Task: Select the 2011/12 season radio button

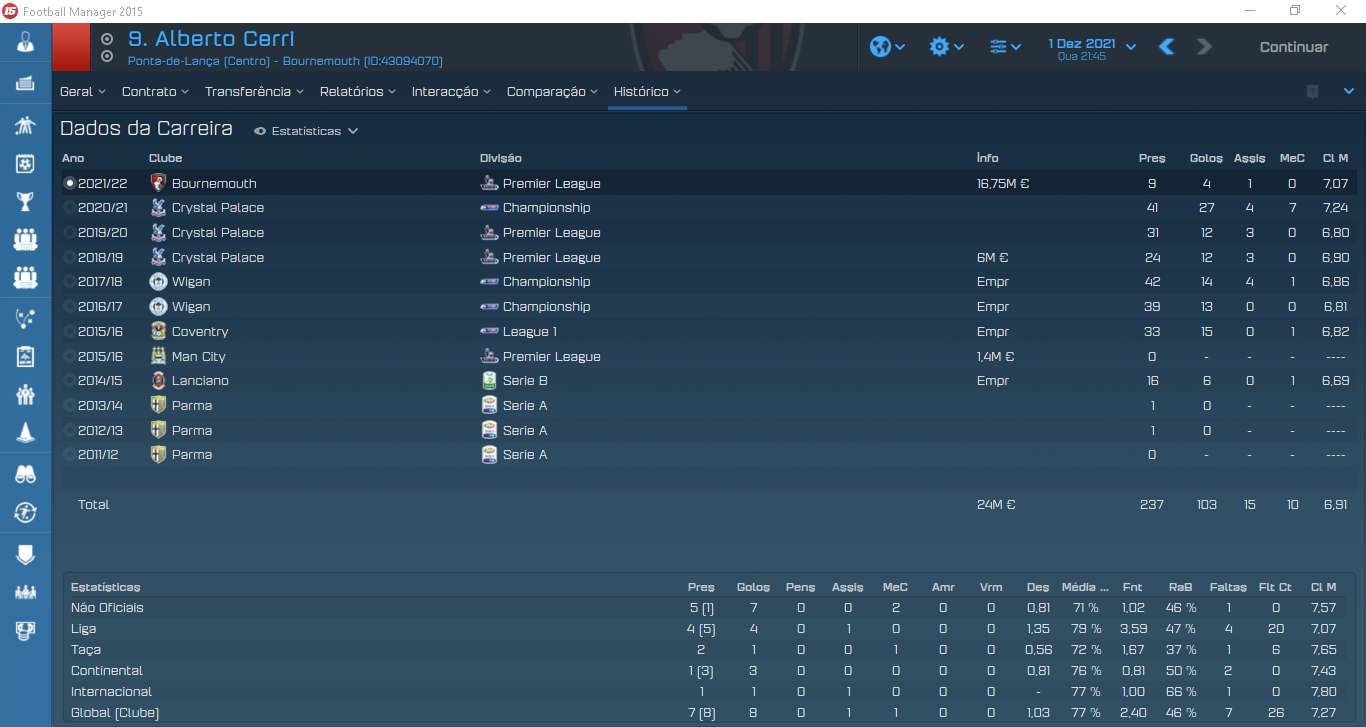Action: pyautogui.click(x=69, y=455)
